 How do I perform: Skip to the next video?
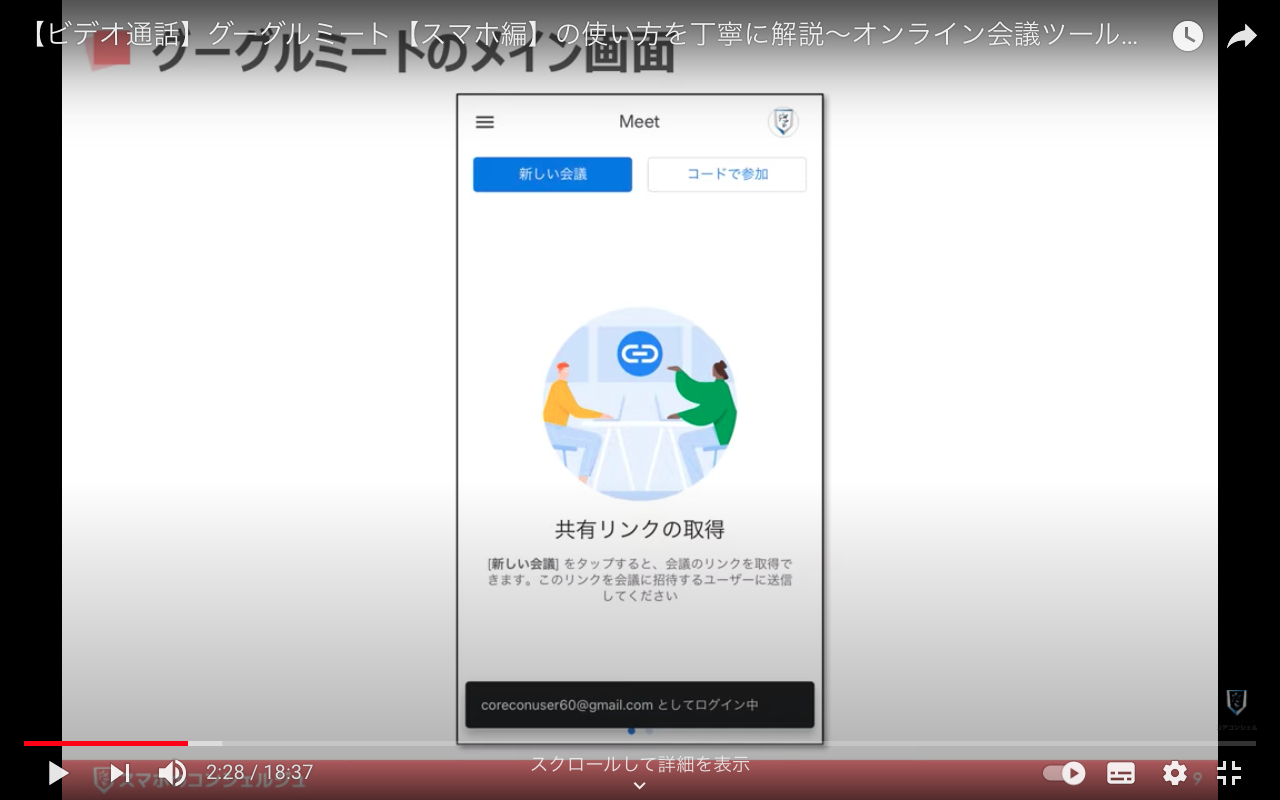click(120, 773)
